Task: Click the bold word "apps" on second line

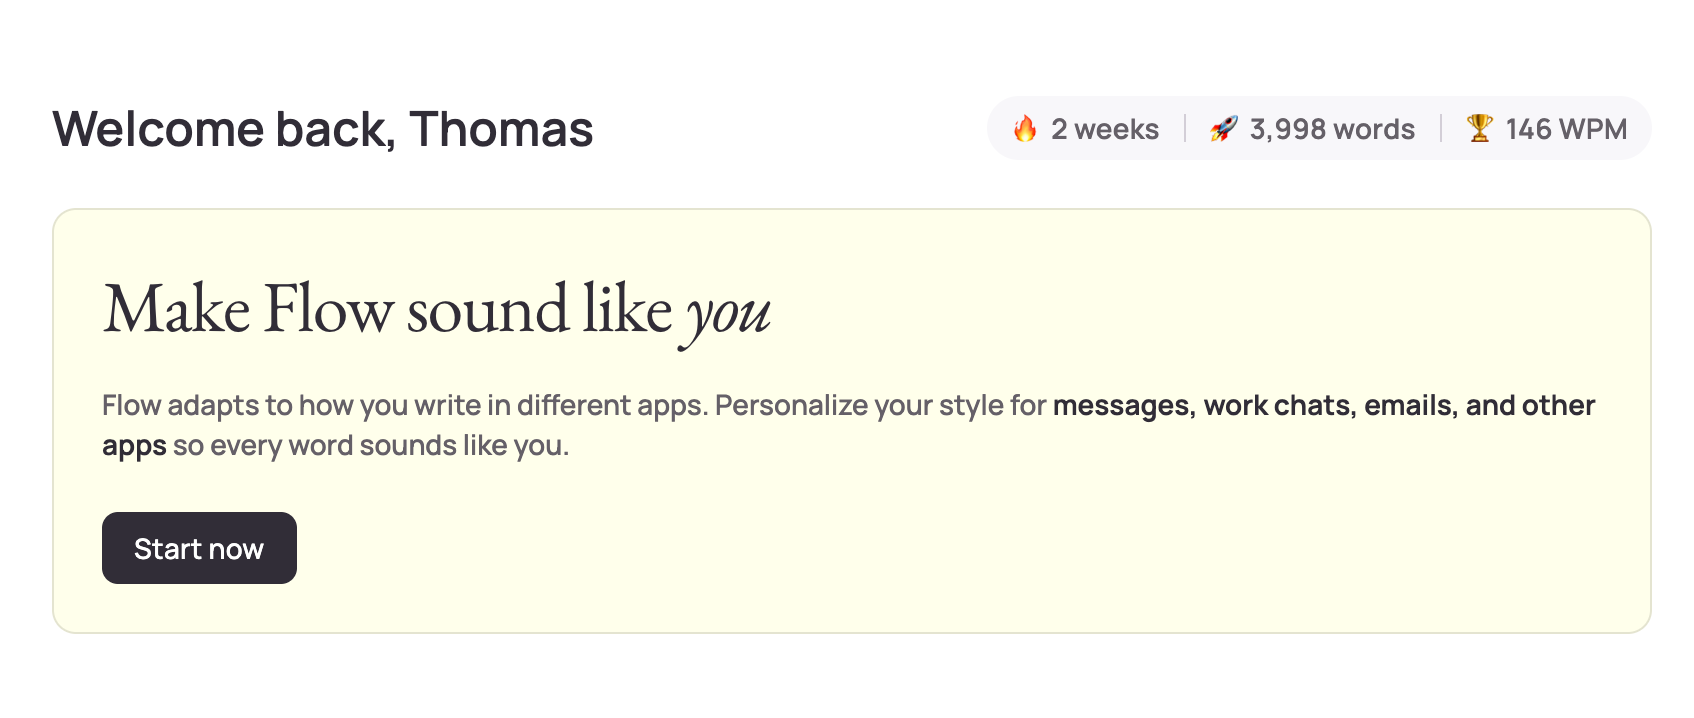Action: click(x=134, y=446)
